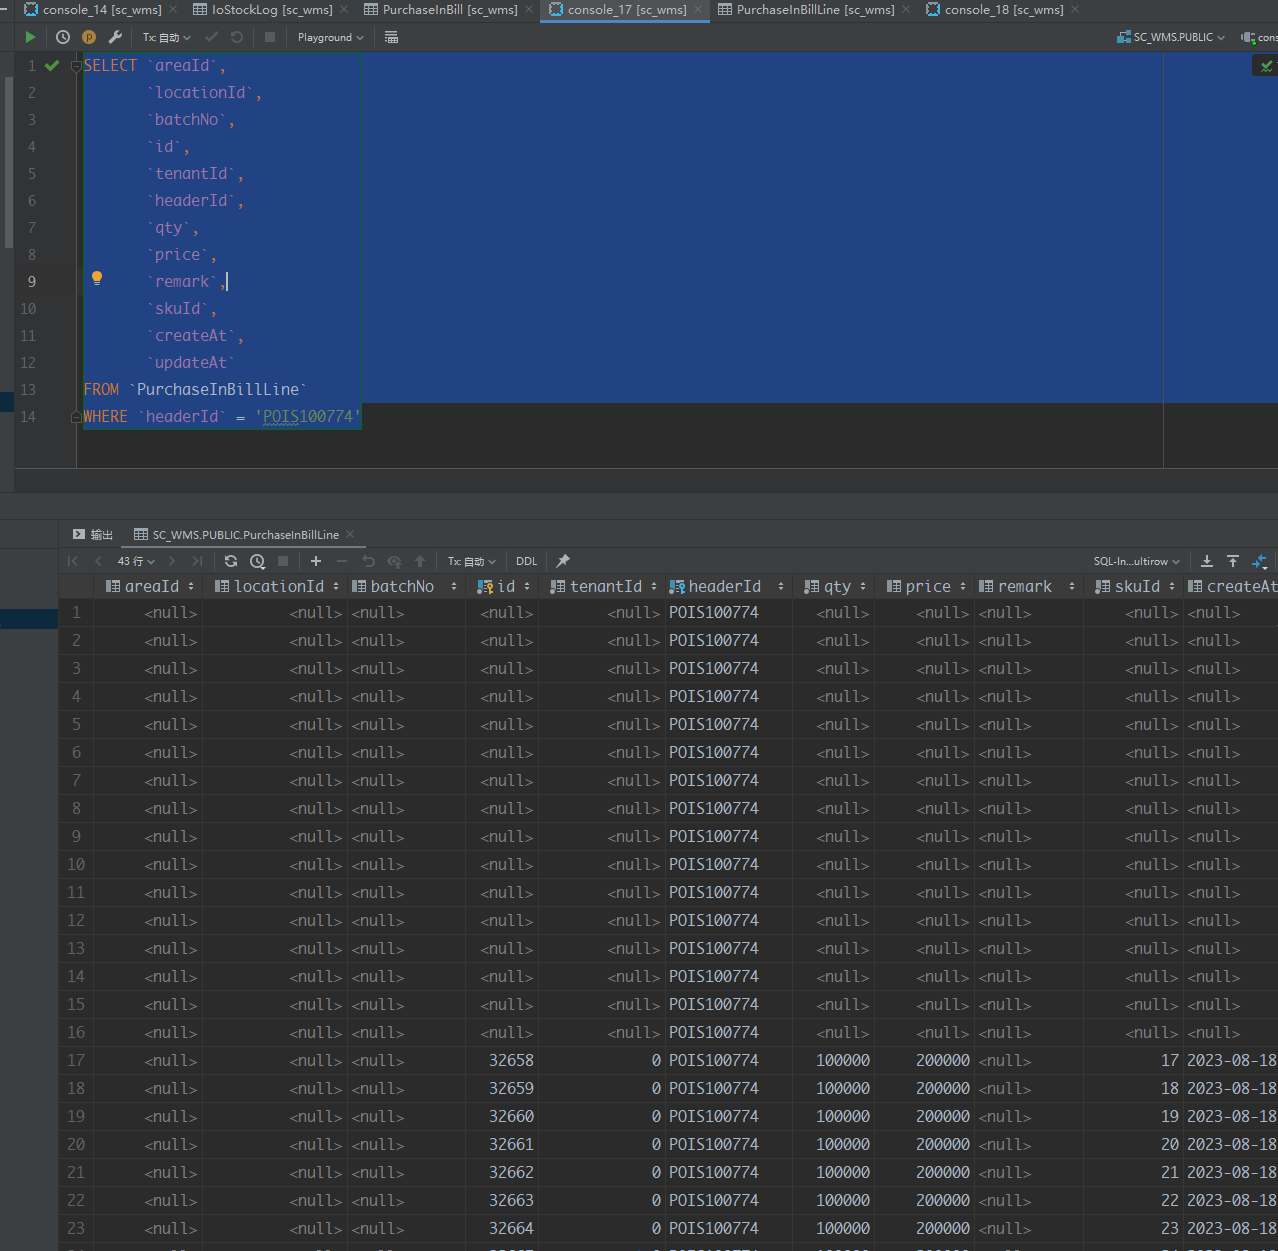Image resolution: width=1278 pixels, height=1251 pixels.
Task: Stop execution in editor toolbar
Action: [x=270, y=37]
